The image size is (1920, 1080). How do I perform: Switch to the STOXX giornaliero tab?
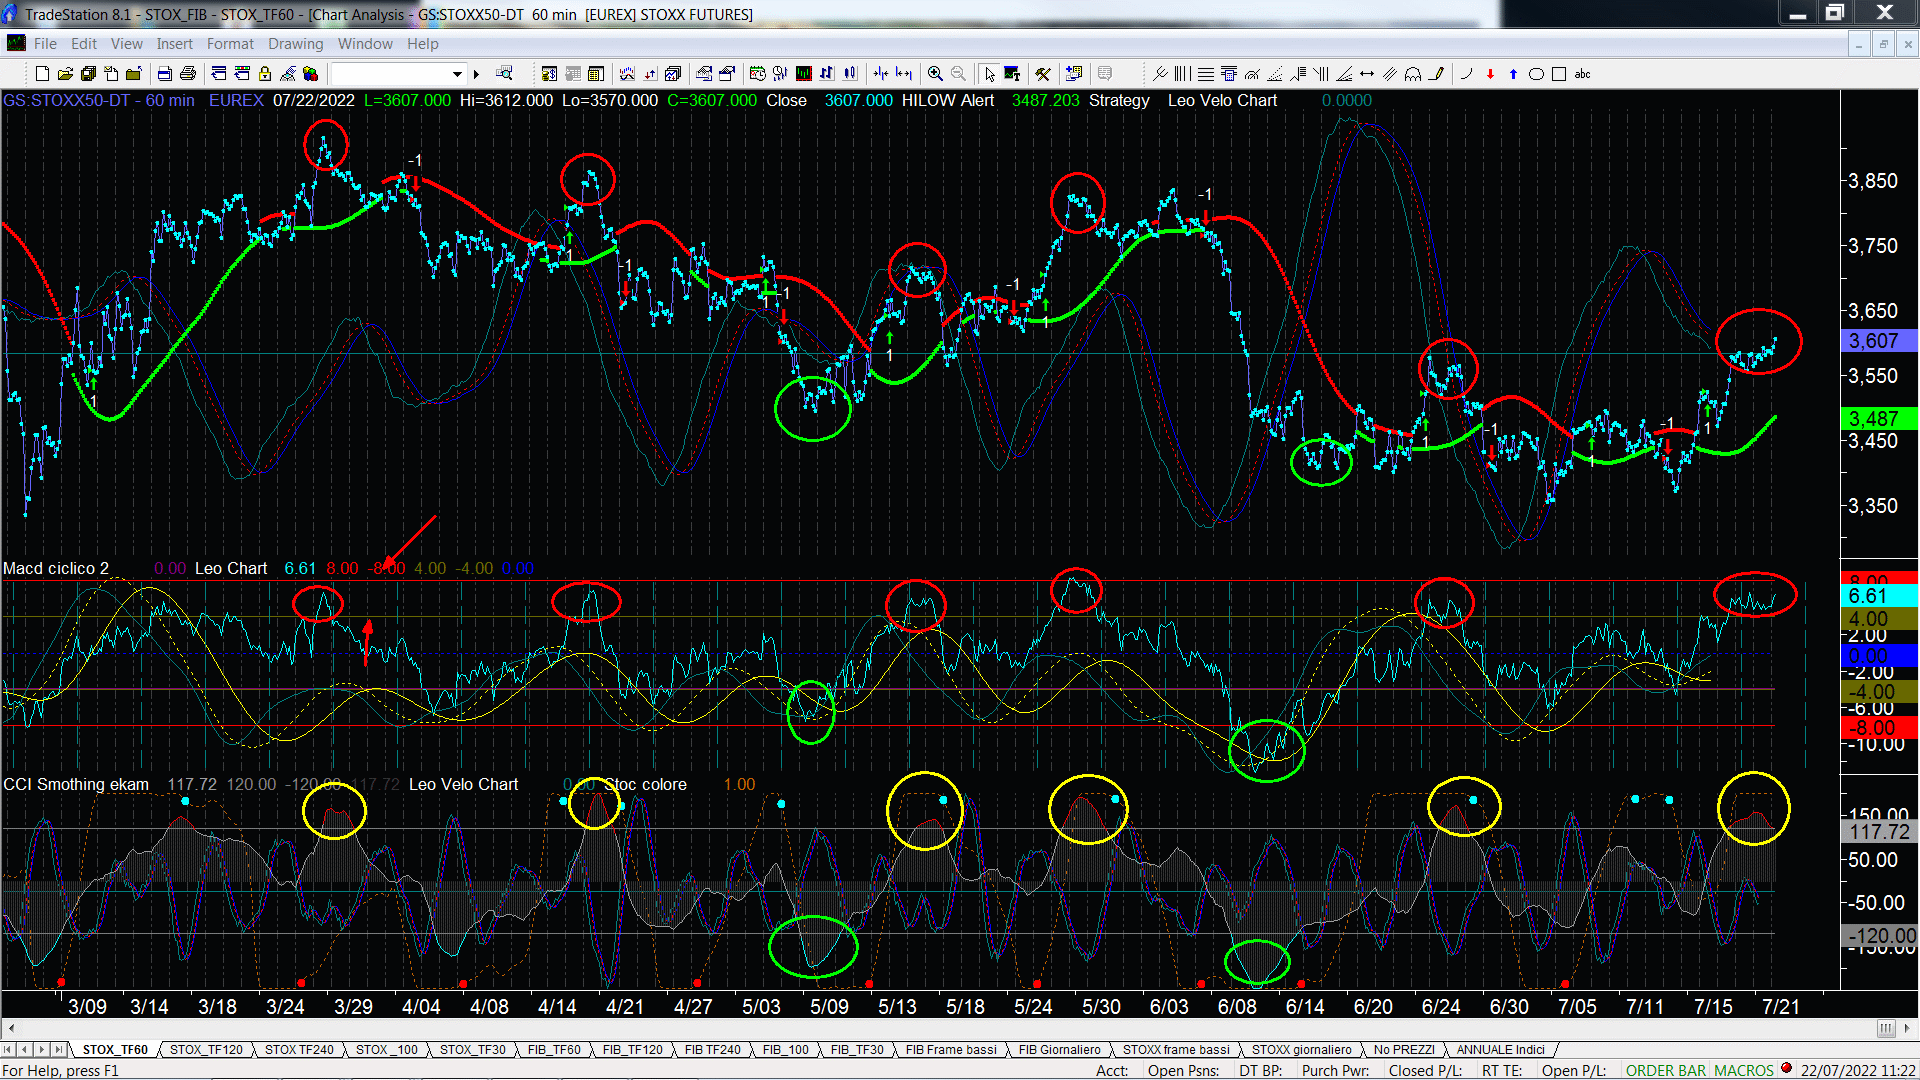[x=1302, y=1050]
